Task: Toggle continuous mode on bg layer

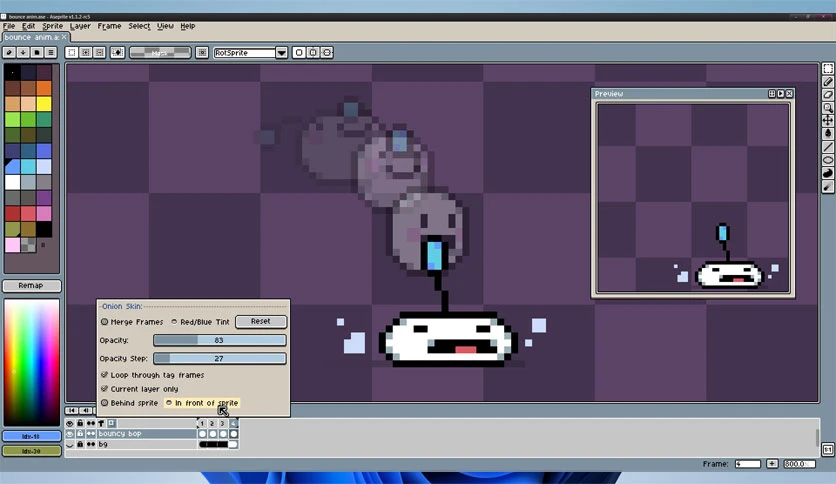Action: [x=91, y=445]
